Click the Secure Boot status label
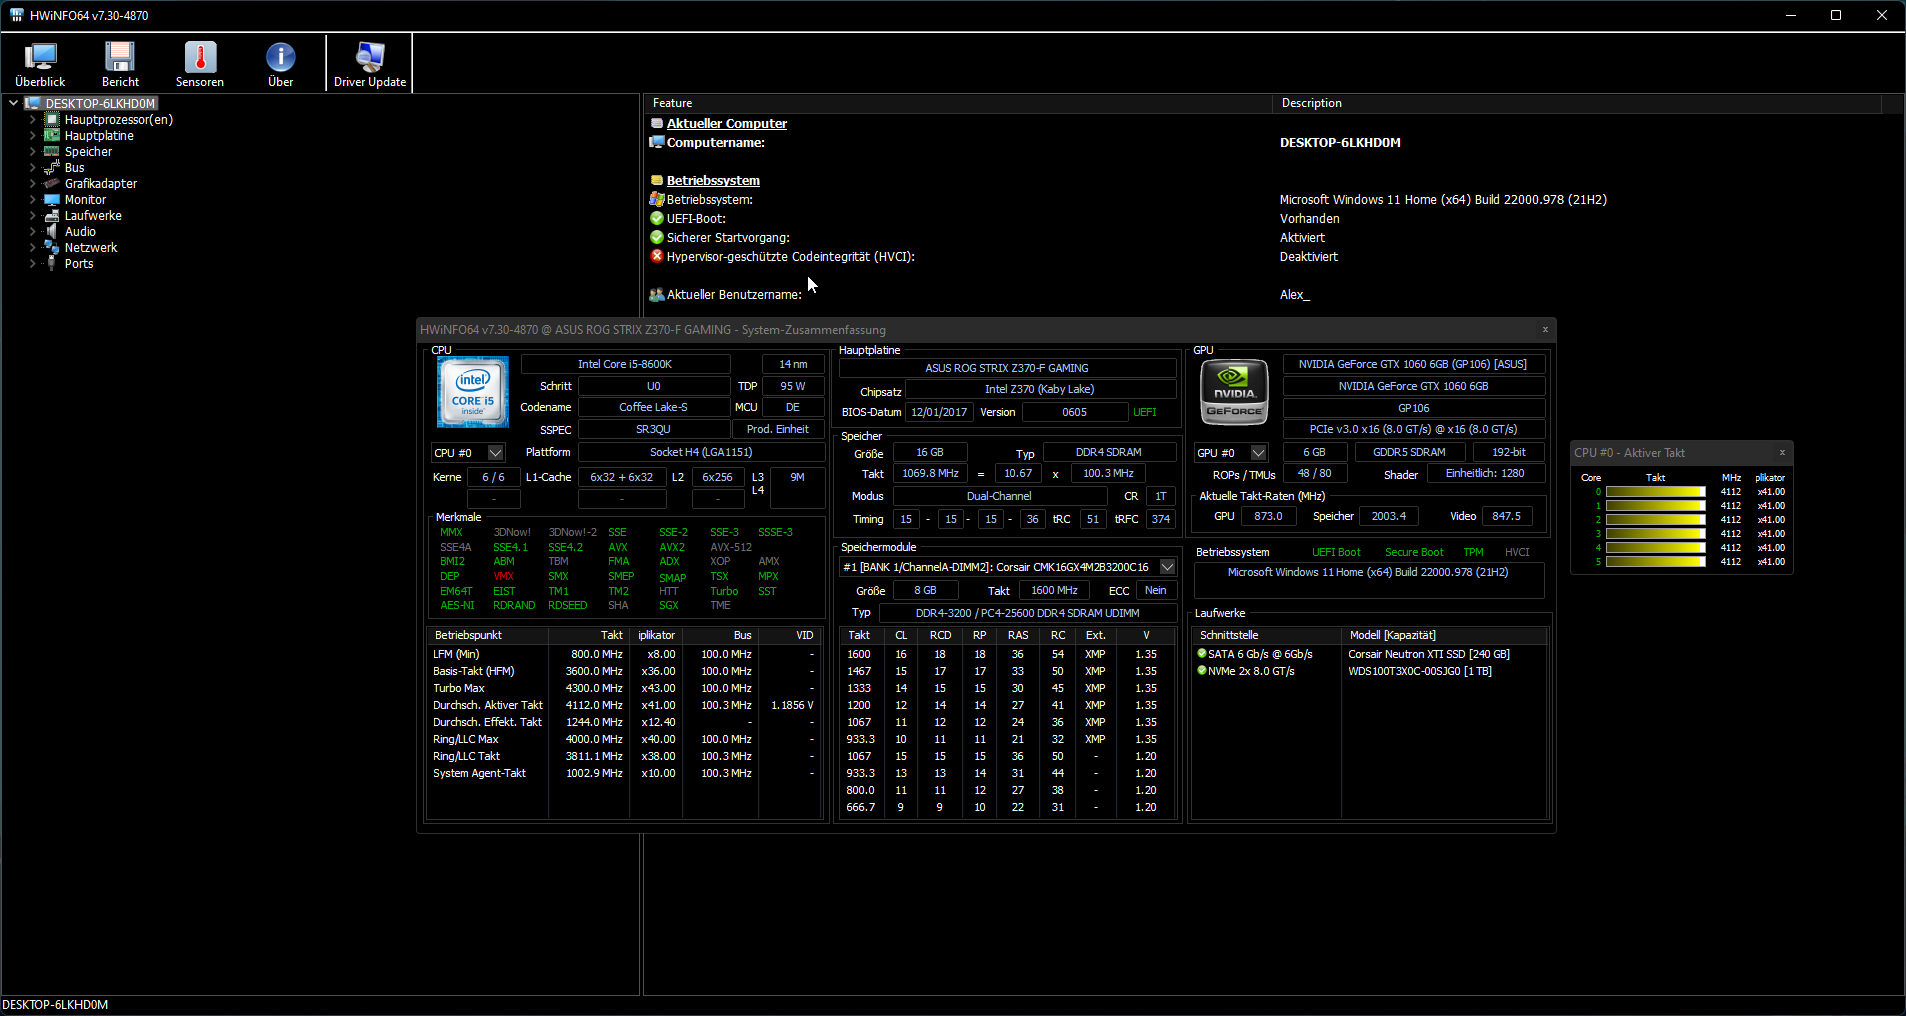The height and width of the screenshot is (1016, 1906). click(x=1414, y=552)
